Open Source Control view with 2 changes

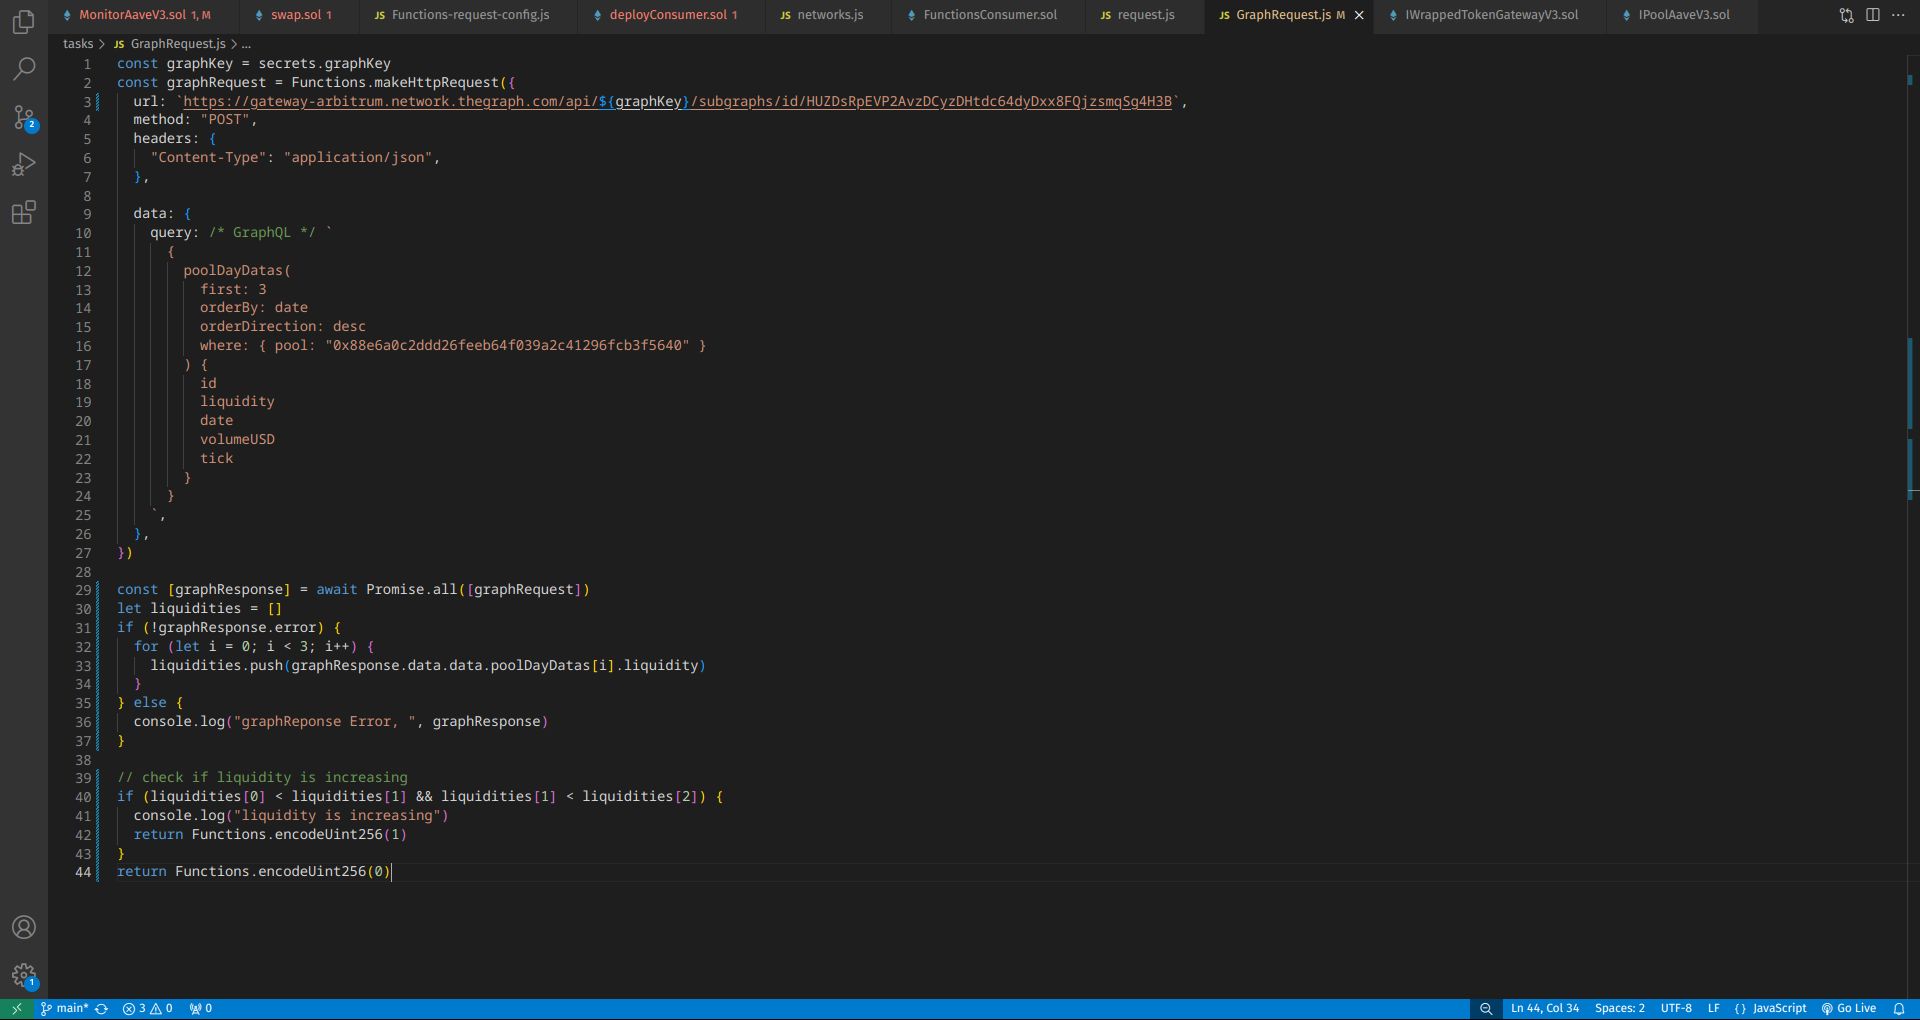coord(23,117)
